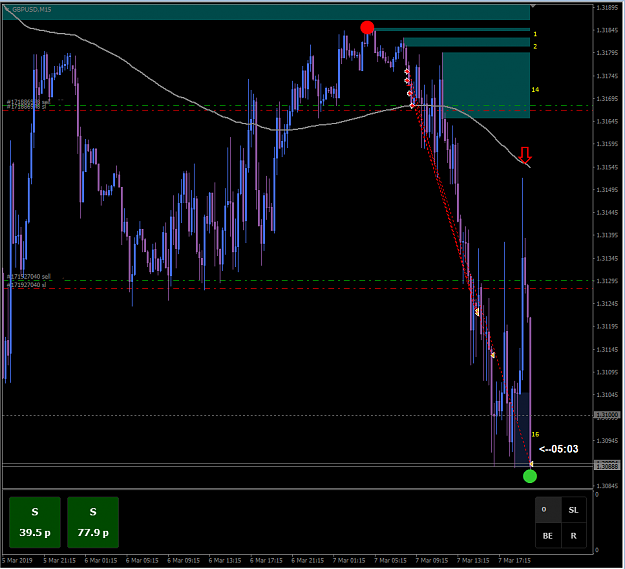Click the red circle marker at the chart high
This screenshot has width=625, height=569.
tap(367, 27)
